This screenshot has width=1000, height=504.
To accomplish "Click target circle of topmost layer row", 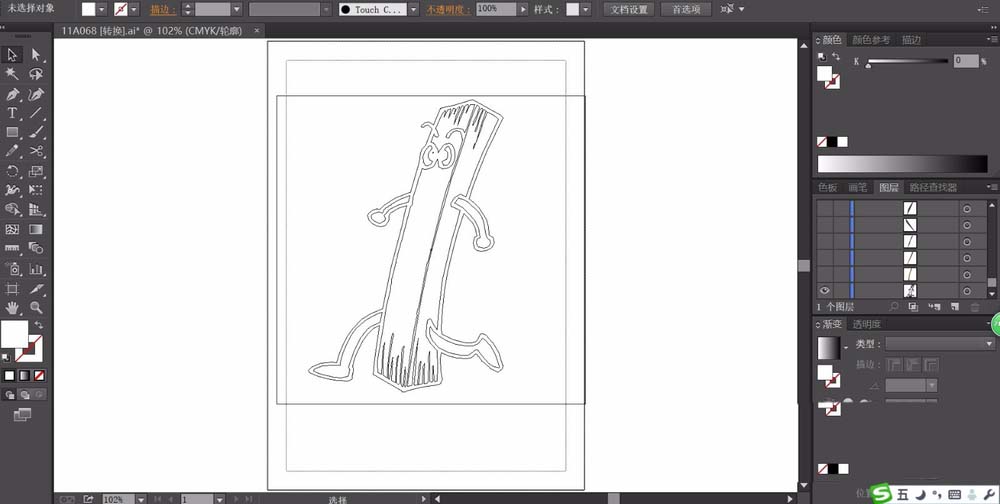I will (x=967, y=209).
